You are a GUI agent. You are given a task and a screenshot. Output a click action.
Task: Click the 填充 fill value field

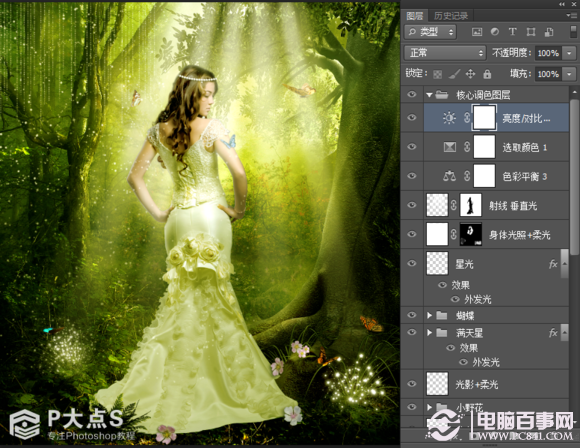tap(549, 74)
